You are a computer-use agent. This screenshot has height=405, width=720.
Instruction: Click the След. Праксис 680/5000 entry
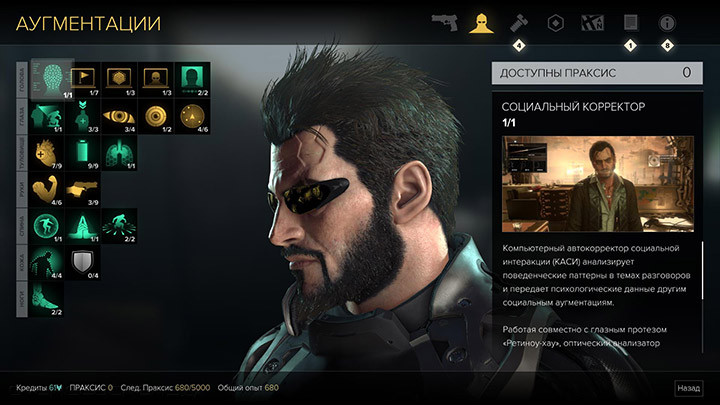click(x=165, y=388)
